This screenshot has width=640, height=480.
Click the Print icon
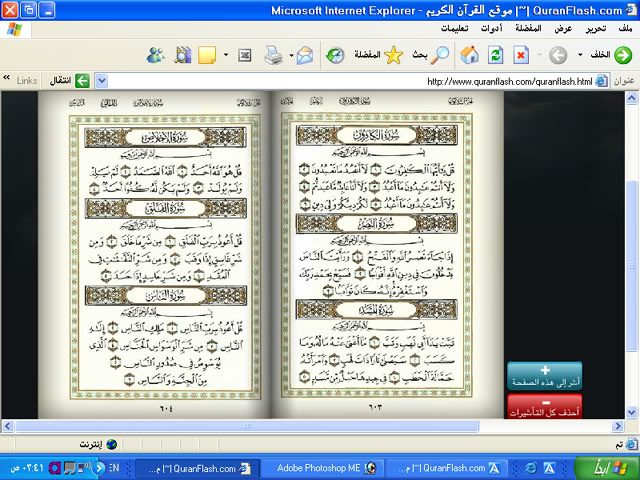pos(273,55)
